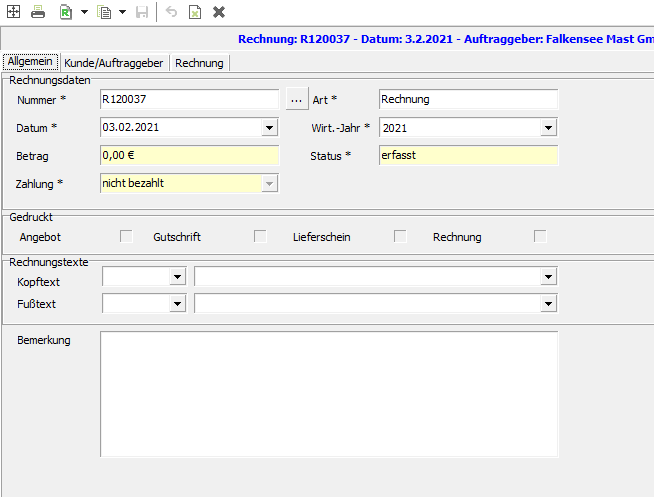Click the grayed-out save disk icon
The height and width of the screenshot is (497, 654).
click(x=142, y=12)
